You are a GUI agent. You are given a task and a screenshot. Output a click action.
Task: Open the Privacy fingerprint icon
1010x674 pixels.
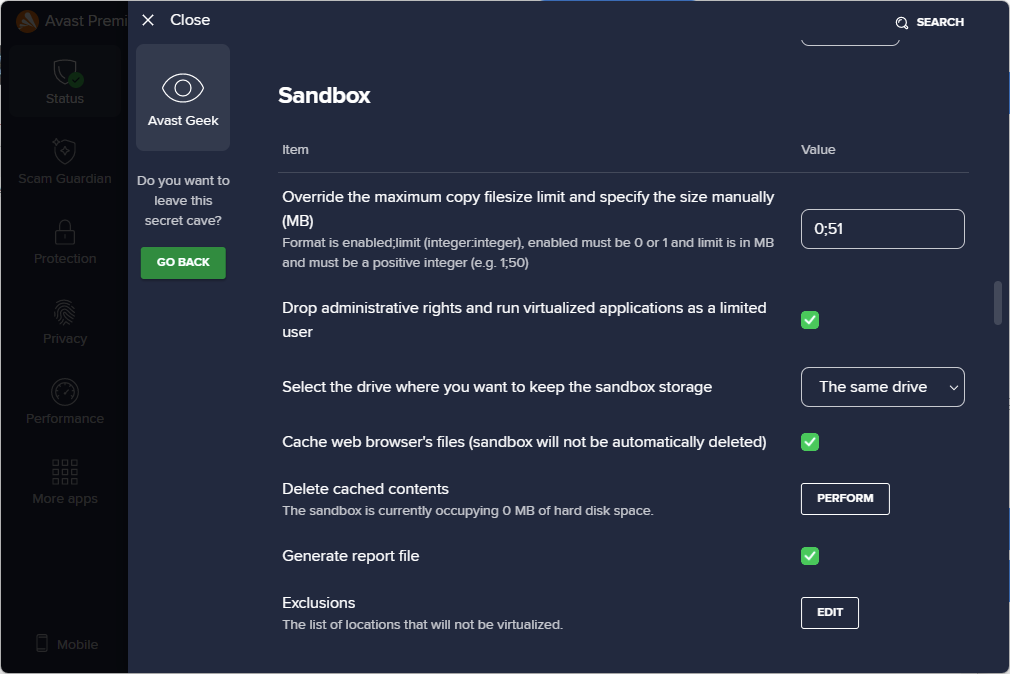[64, 313]
